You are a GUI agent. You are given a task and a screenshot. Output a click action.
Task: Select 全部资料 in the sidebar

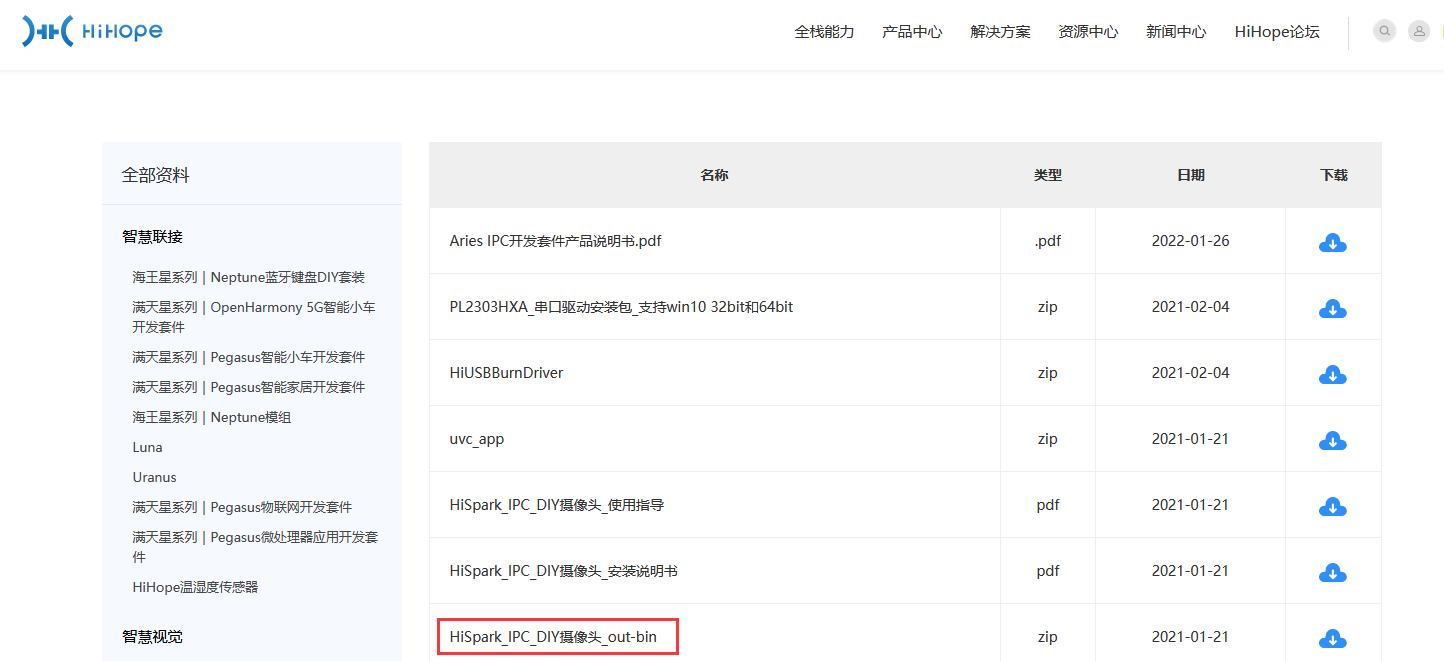click(156, 175)
